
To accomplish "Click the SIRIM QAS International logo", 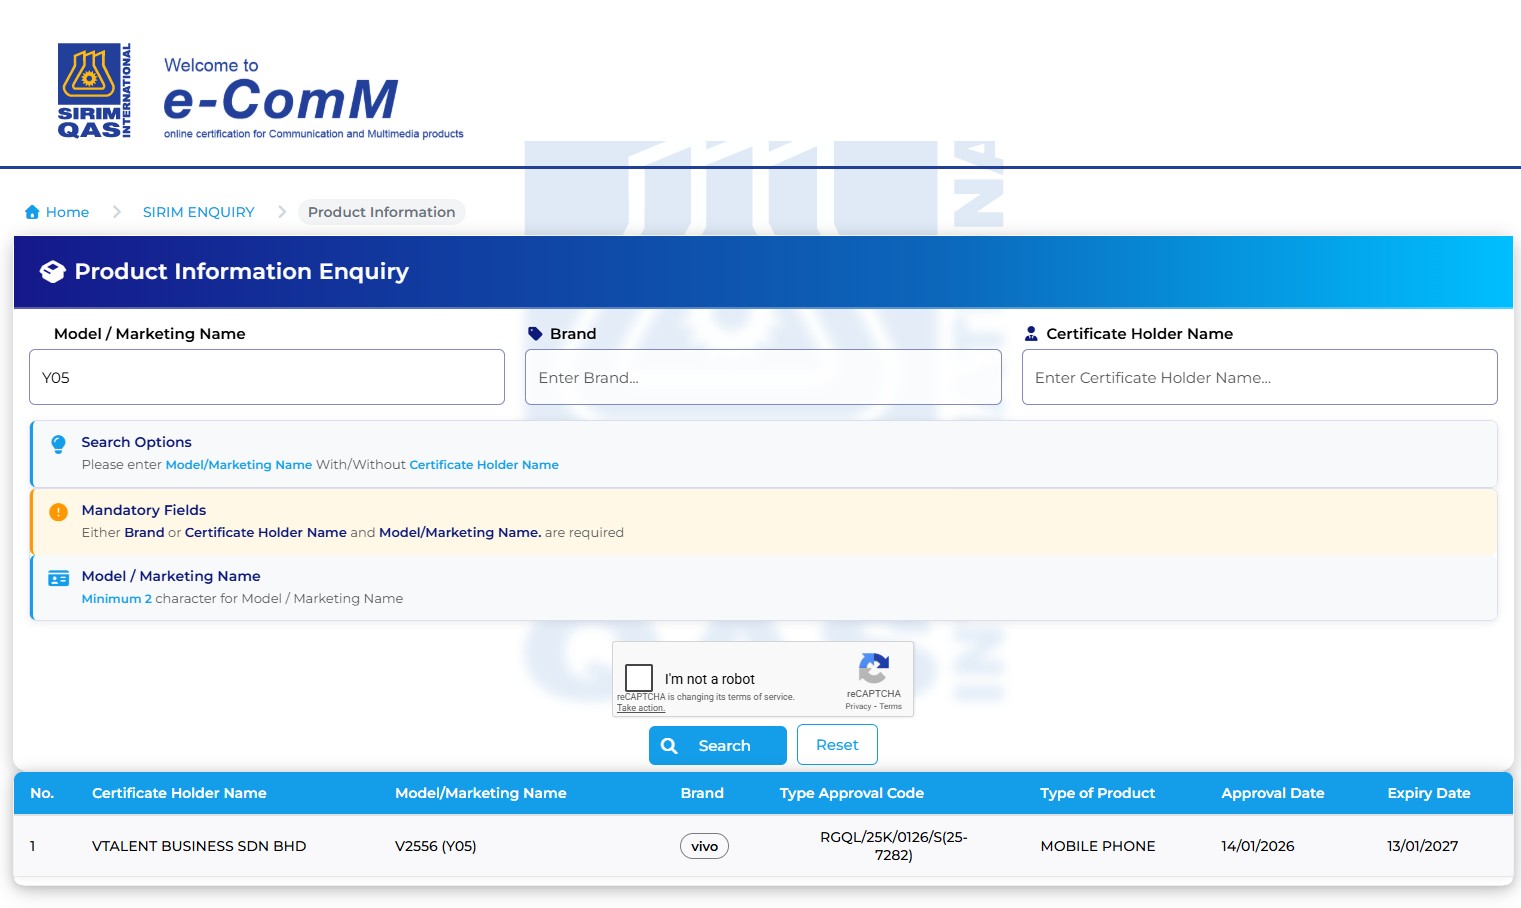I will pos(94,90).
